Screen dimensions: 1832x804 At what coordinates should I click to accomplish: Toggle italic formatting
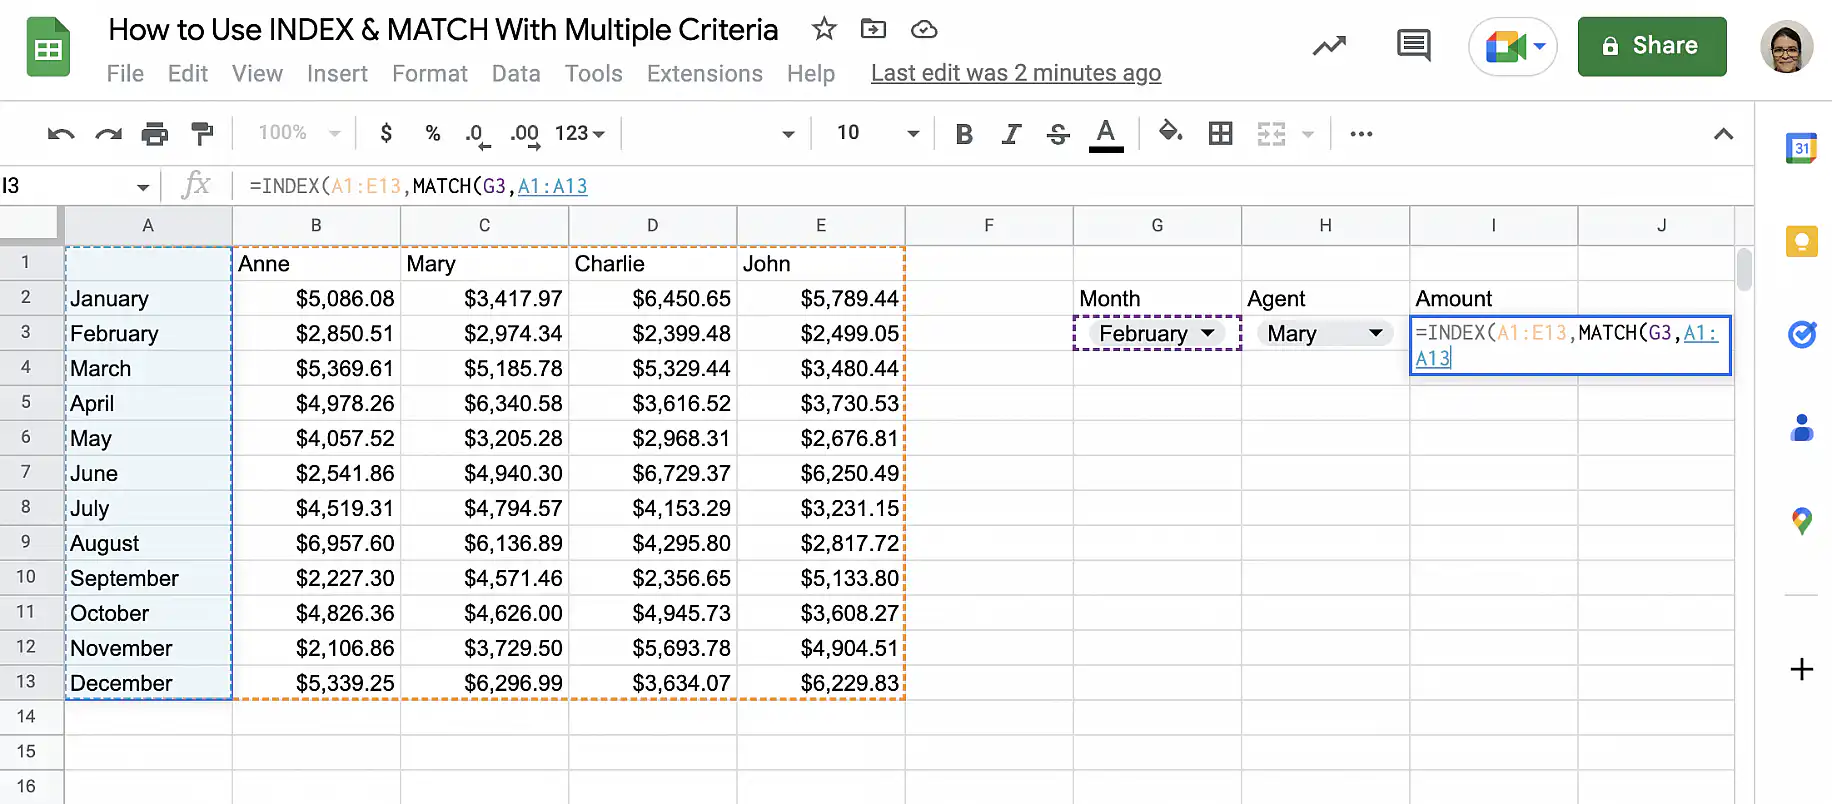1012,134
